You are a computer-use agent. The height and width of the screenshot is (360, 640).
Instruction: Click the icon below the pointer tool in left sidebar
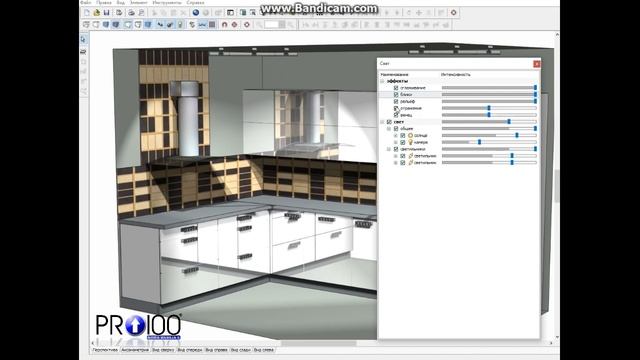tap(84, 52)
